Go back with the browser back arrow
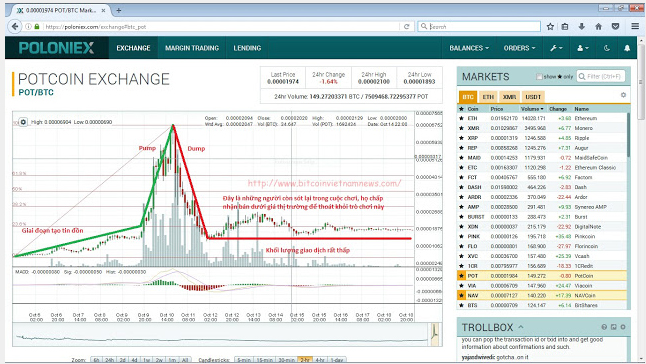 [15, 26]
